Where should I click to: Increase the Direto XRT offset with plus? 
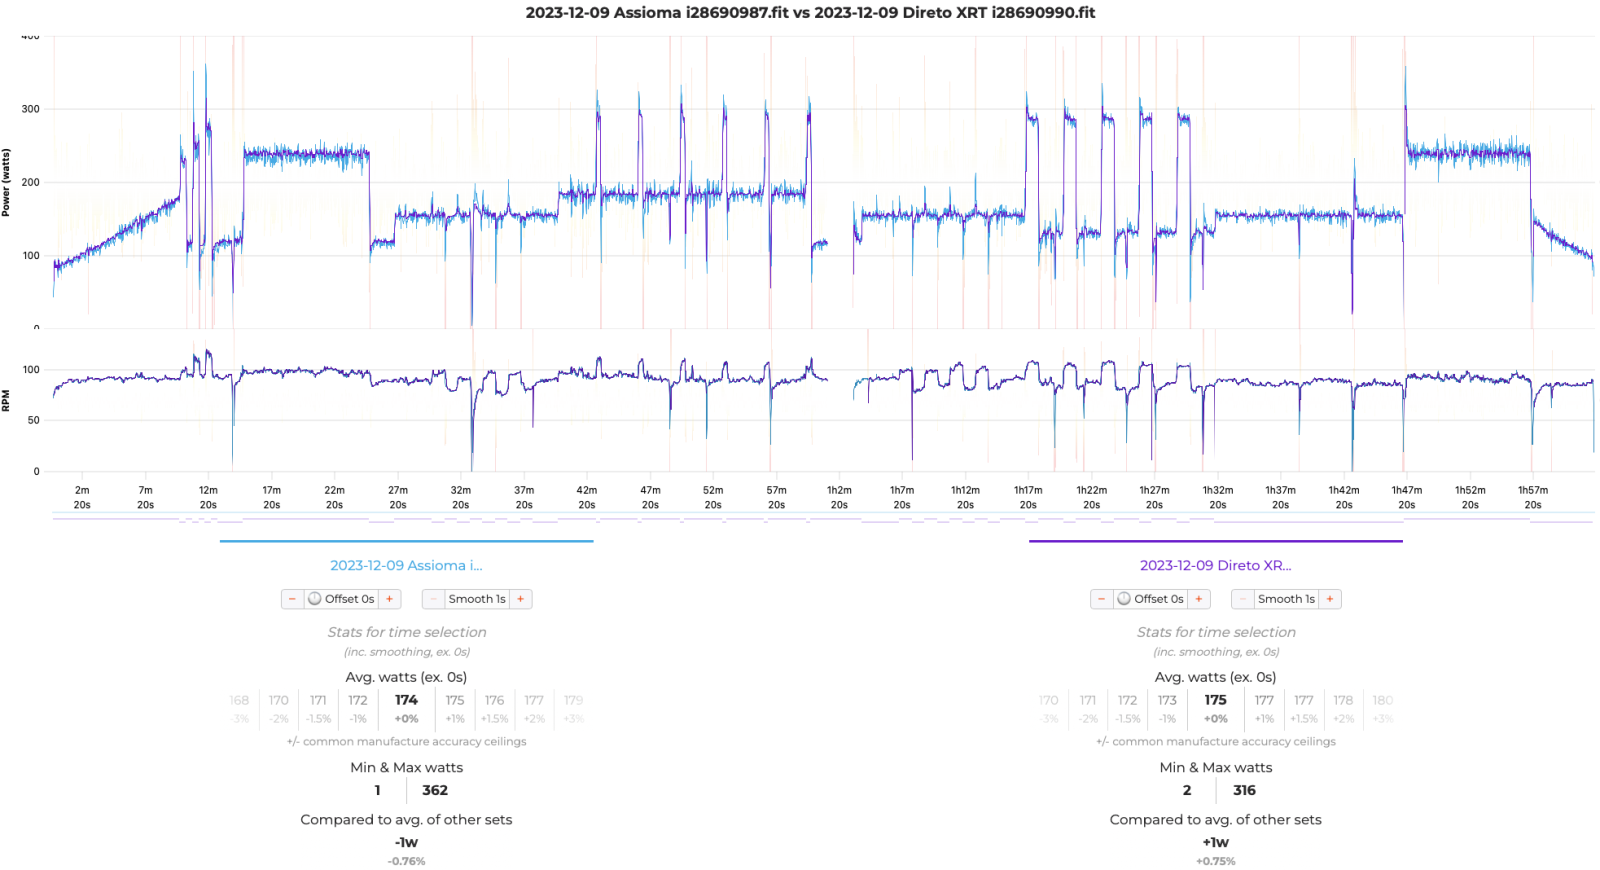point(1199,599)
